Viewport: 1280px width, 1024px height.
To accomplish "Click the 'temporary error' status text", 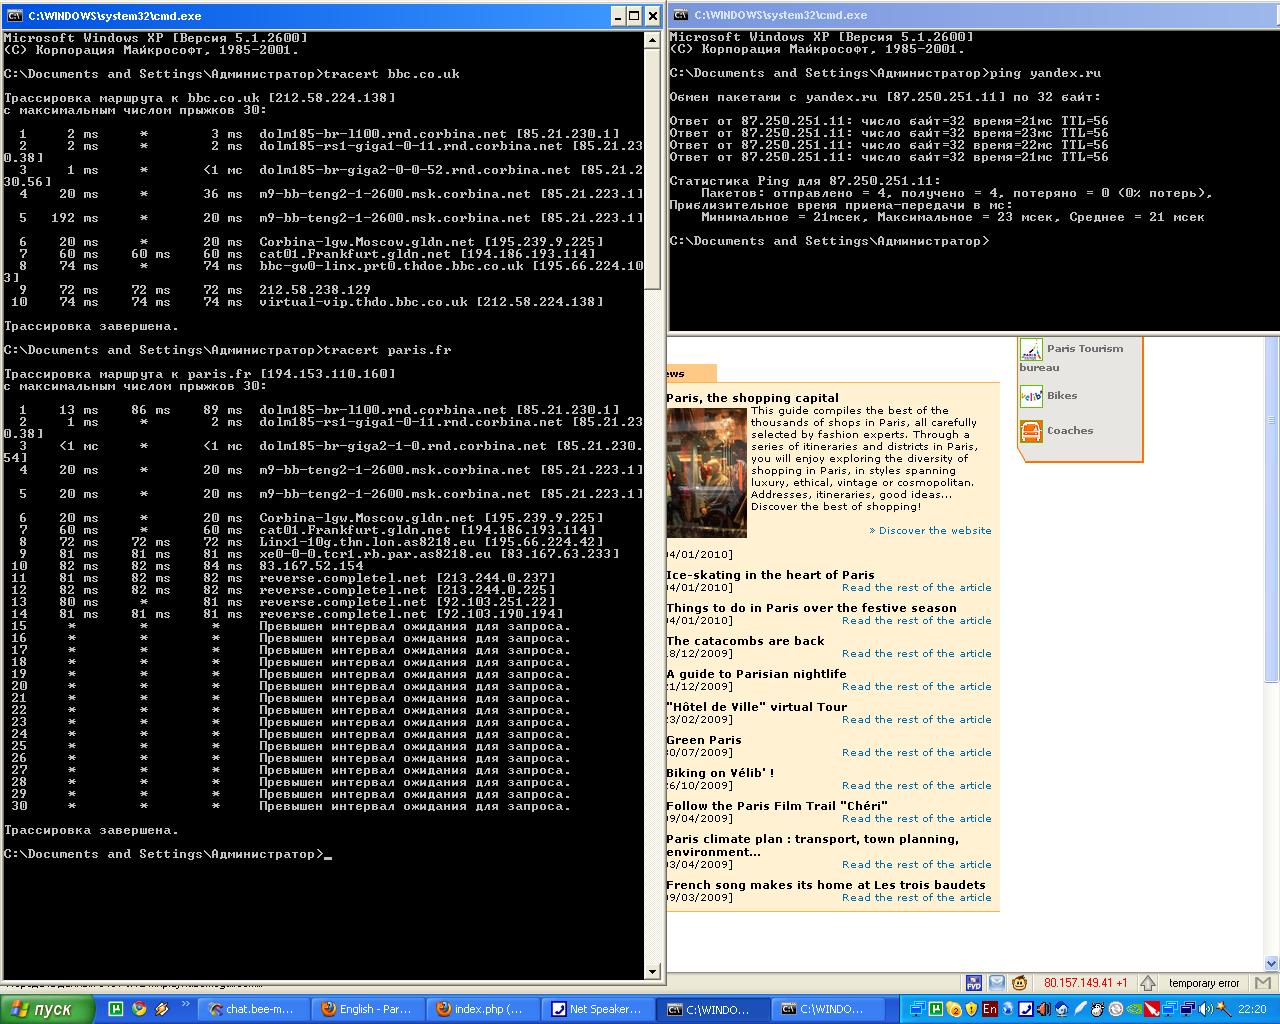I will [x=1204, y=983].
